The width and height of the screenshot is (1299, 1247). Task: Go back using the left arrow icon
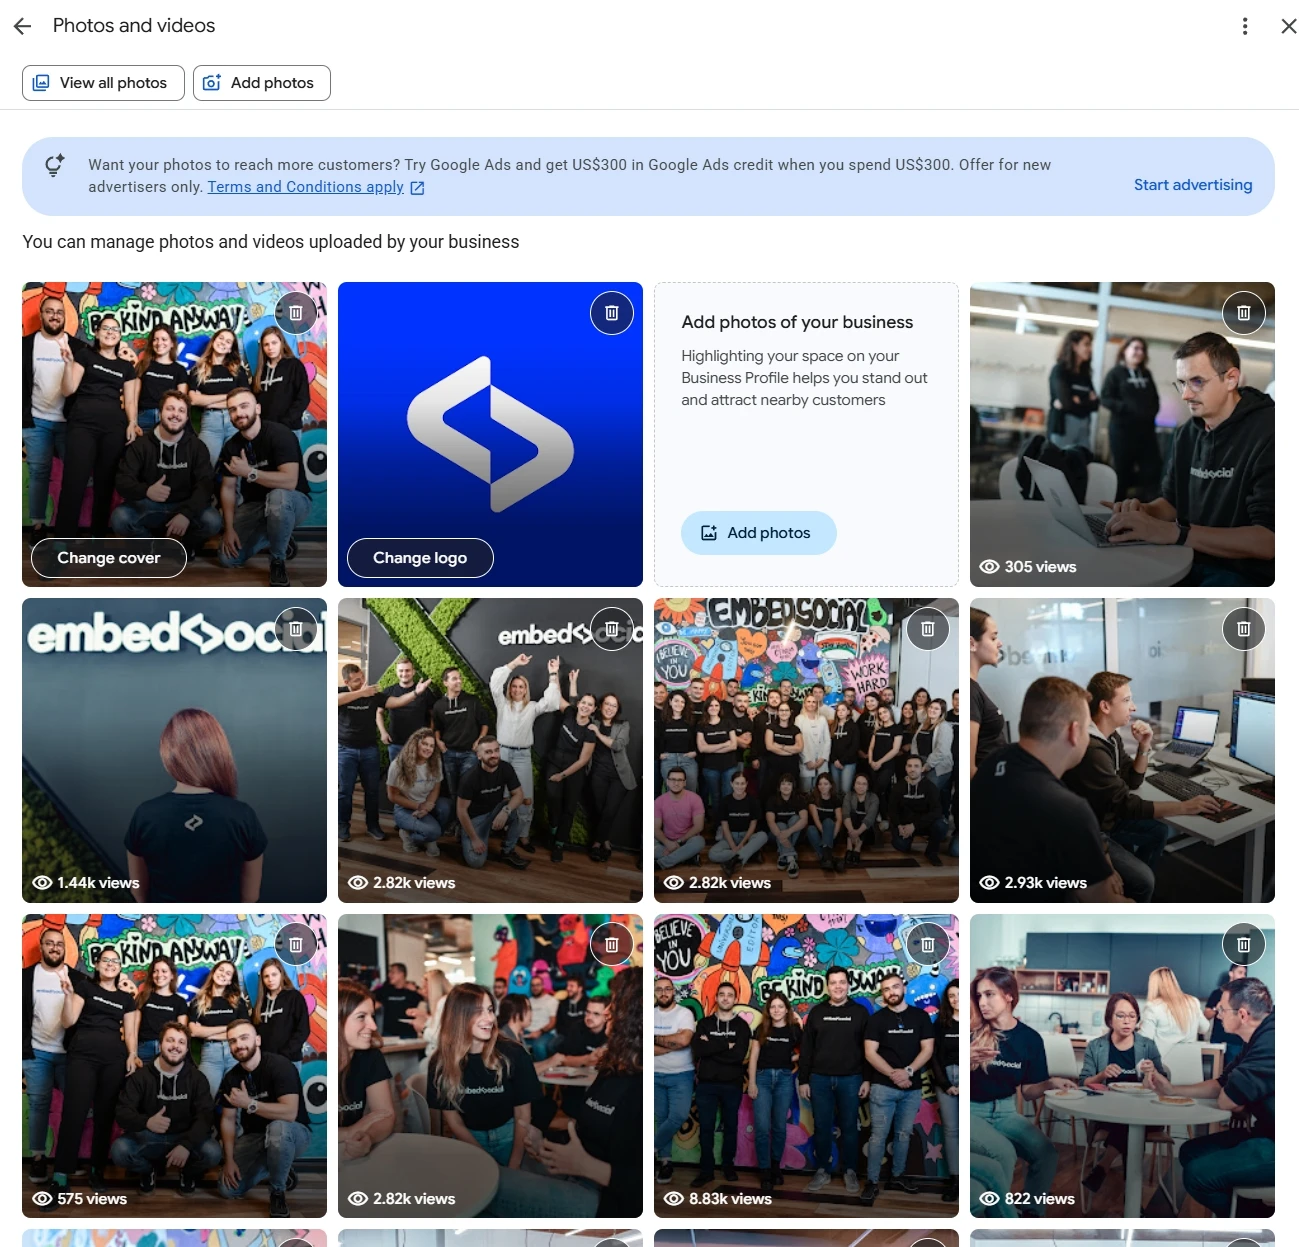pyautogui.click(x=23, y=26)
